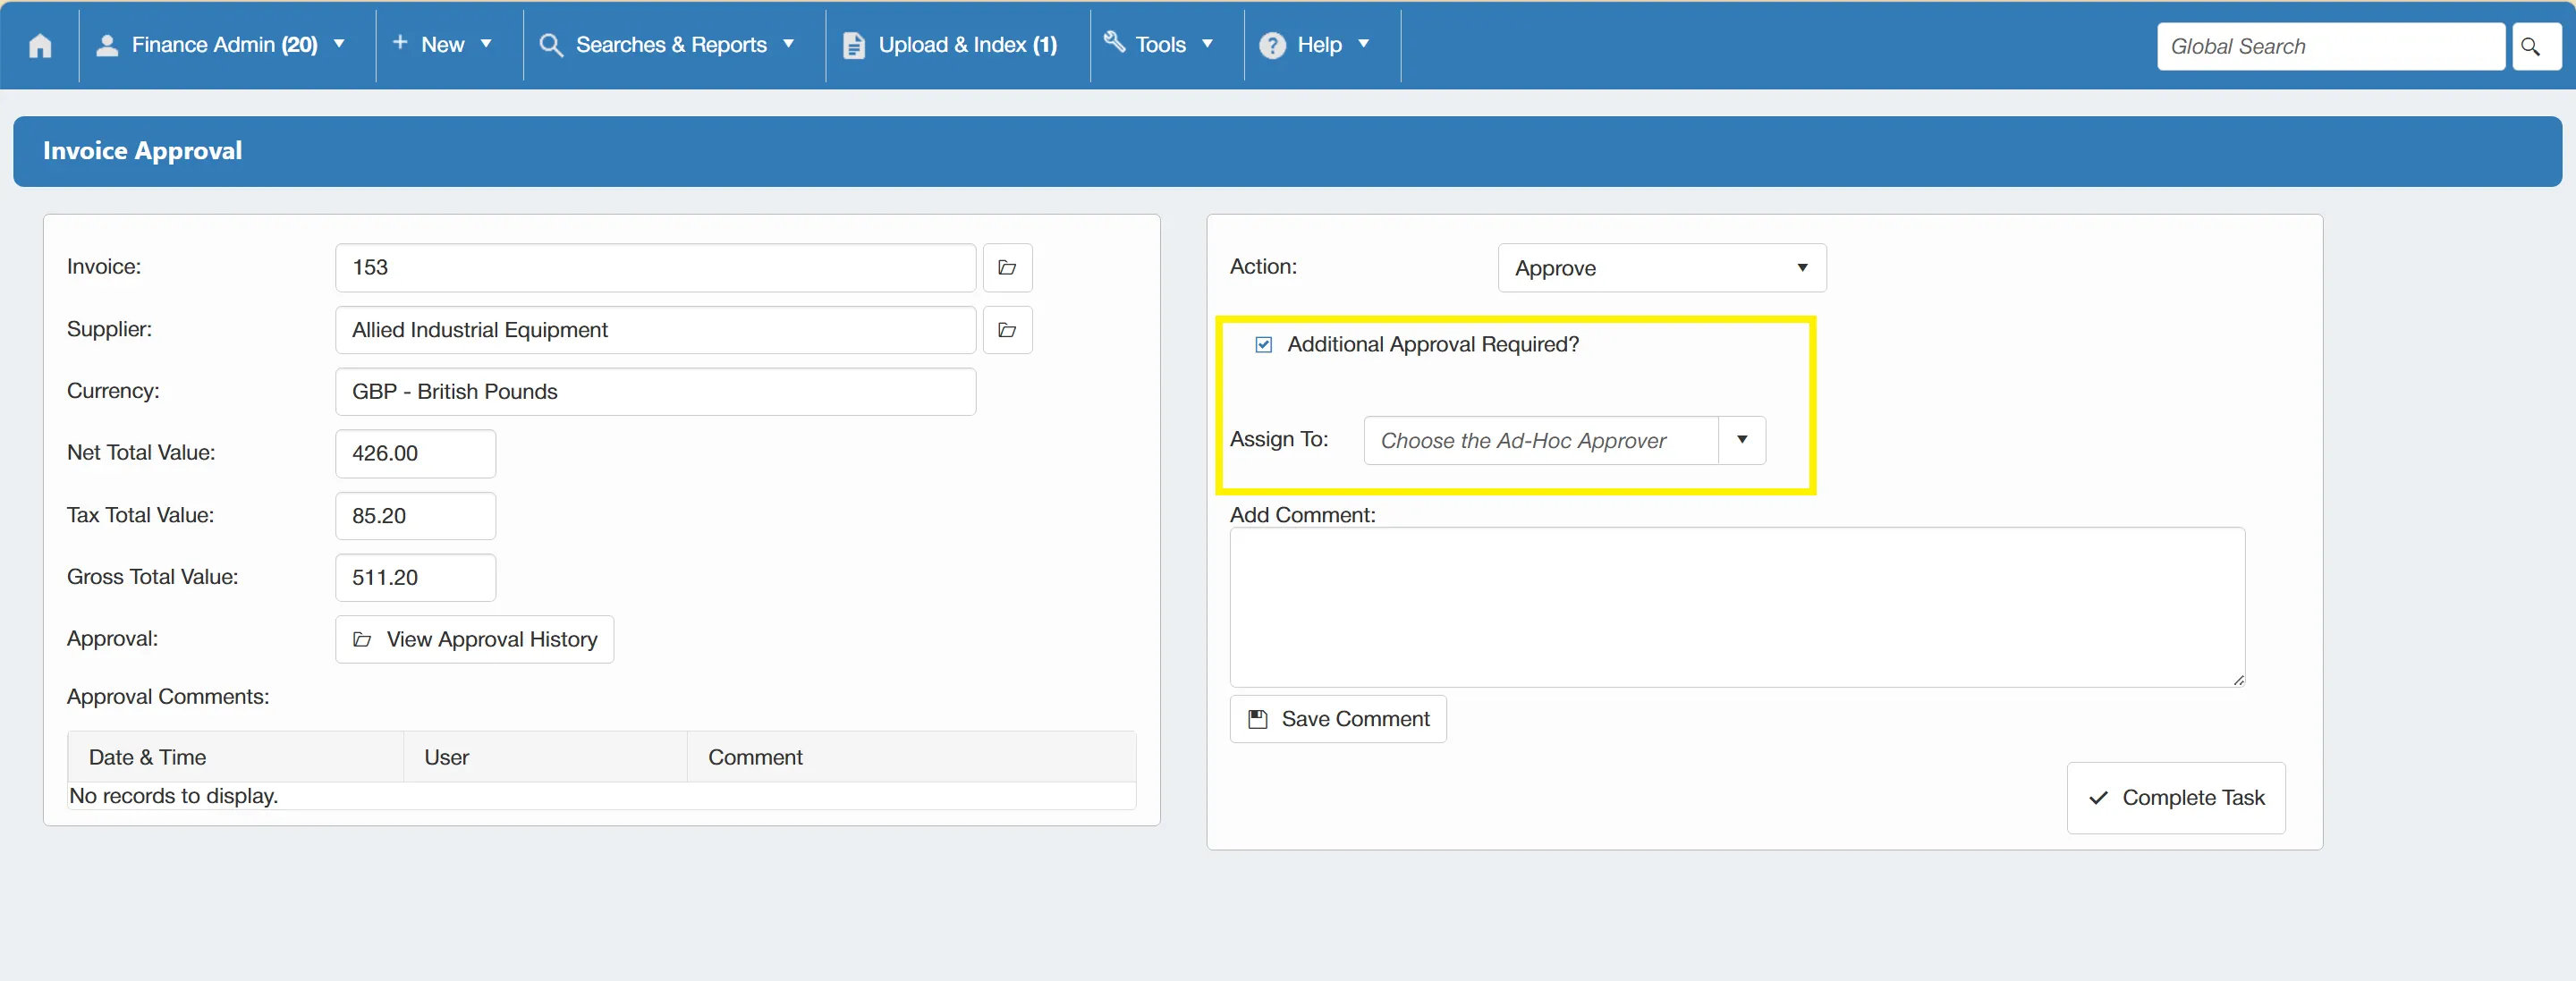Open the invoice 153 folder icon
This screenshot has width=2576, height=981.
[x=1007, y=268]
